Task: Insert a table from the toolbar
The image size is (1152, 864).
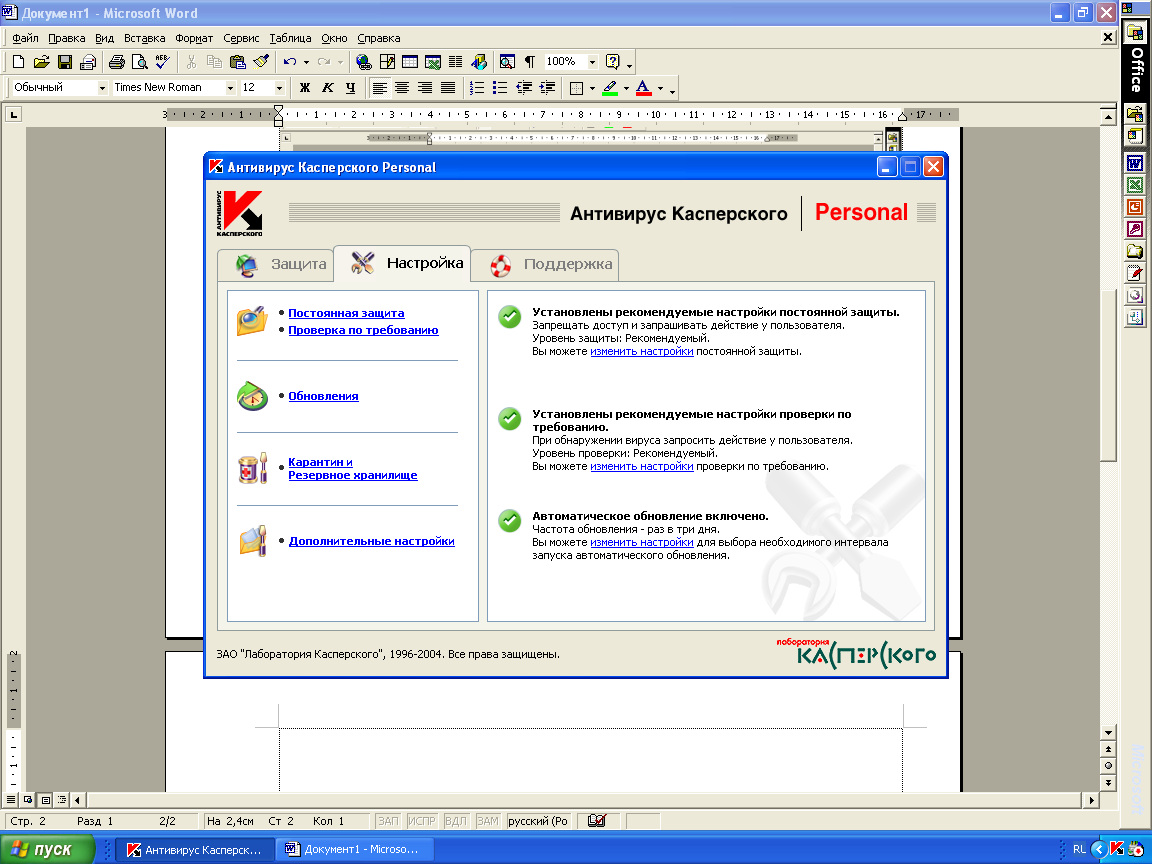Action: 409,62
